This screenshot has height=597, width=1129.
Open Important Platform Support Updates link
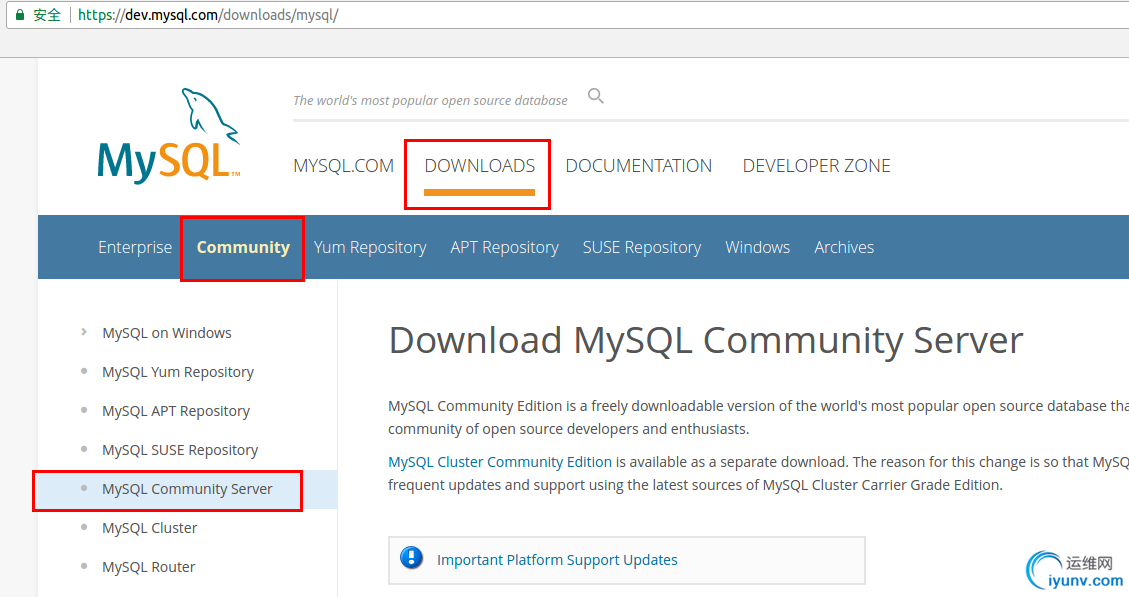[557, 560]
